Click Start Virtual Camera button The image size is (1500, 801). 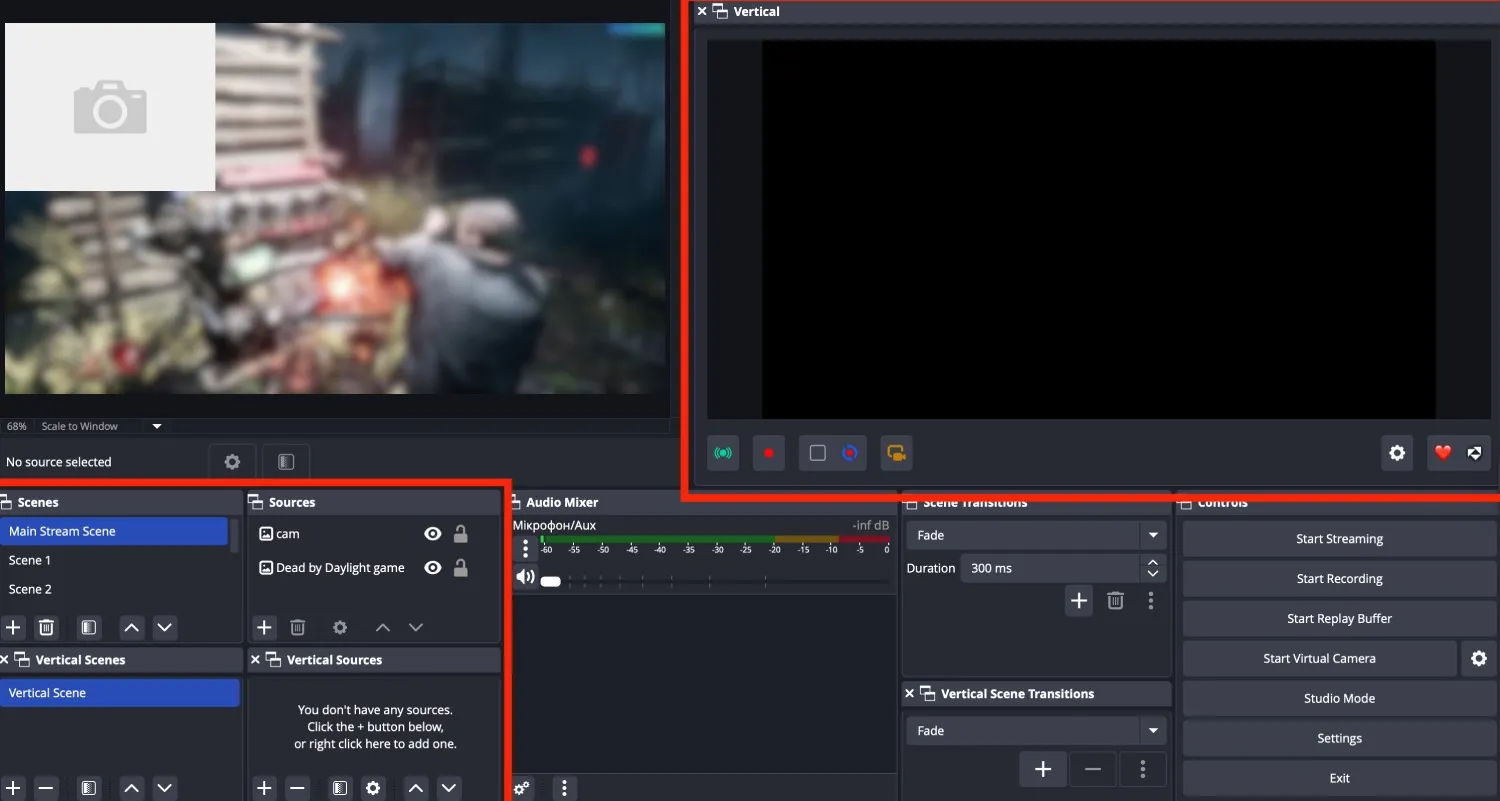click(1319, 658)
